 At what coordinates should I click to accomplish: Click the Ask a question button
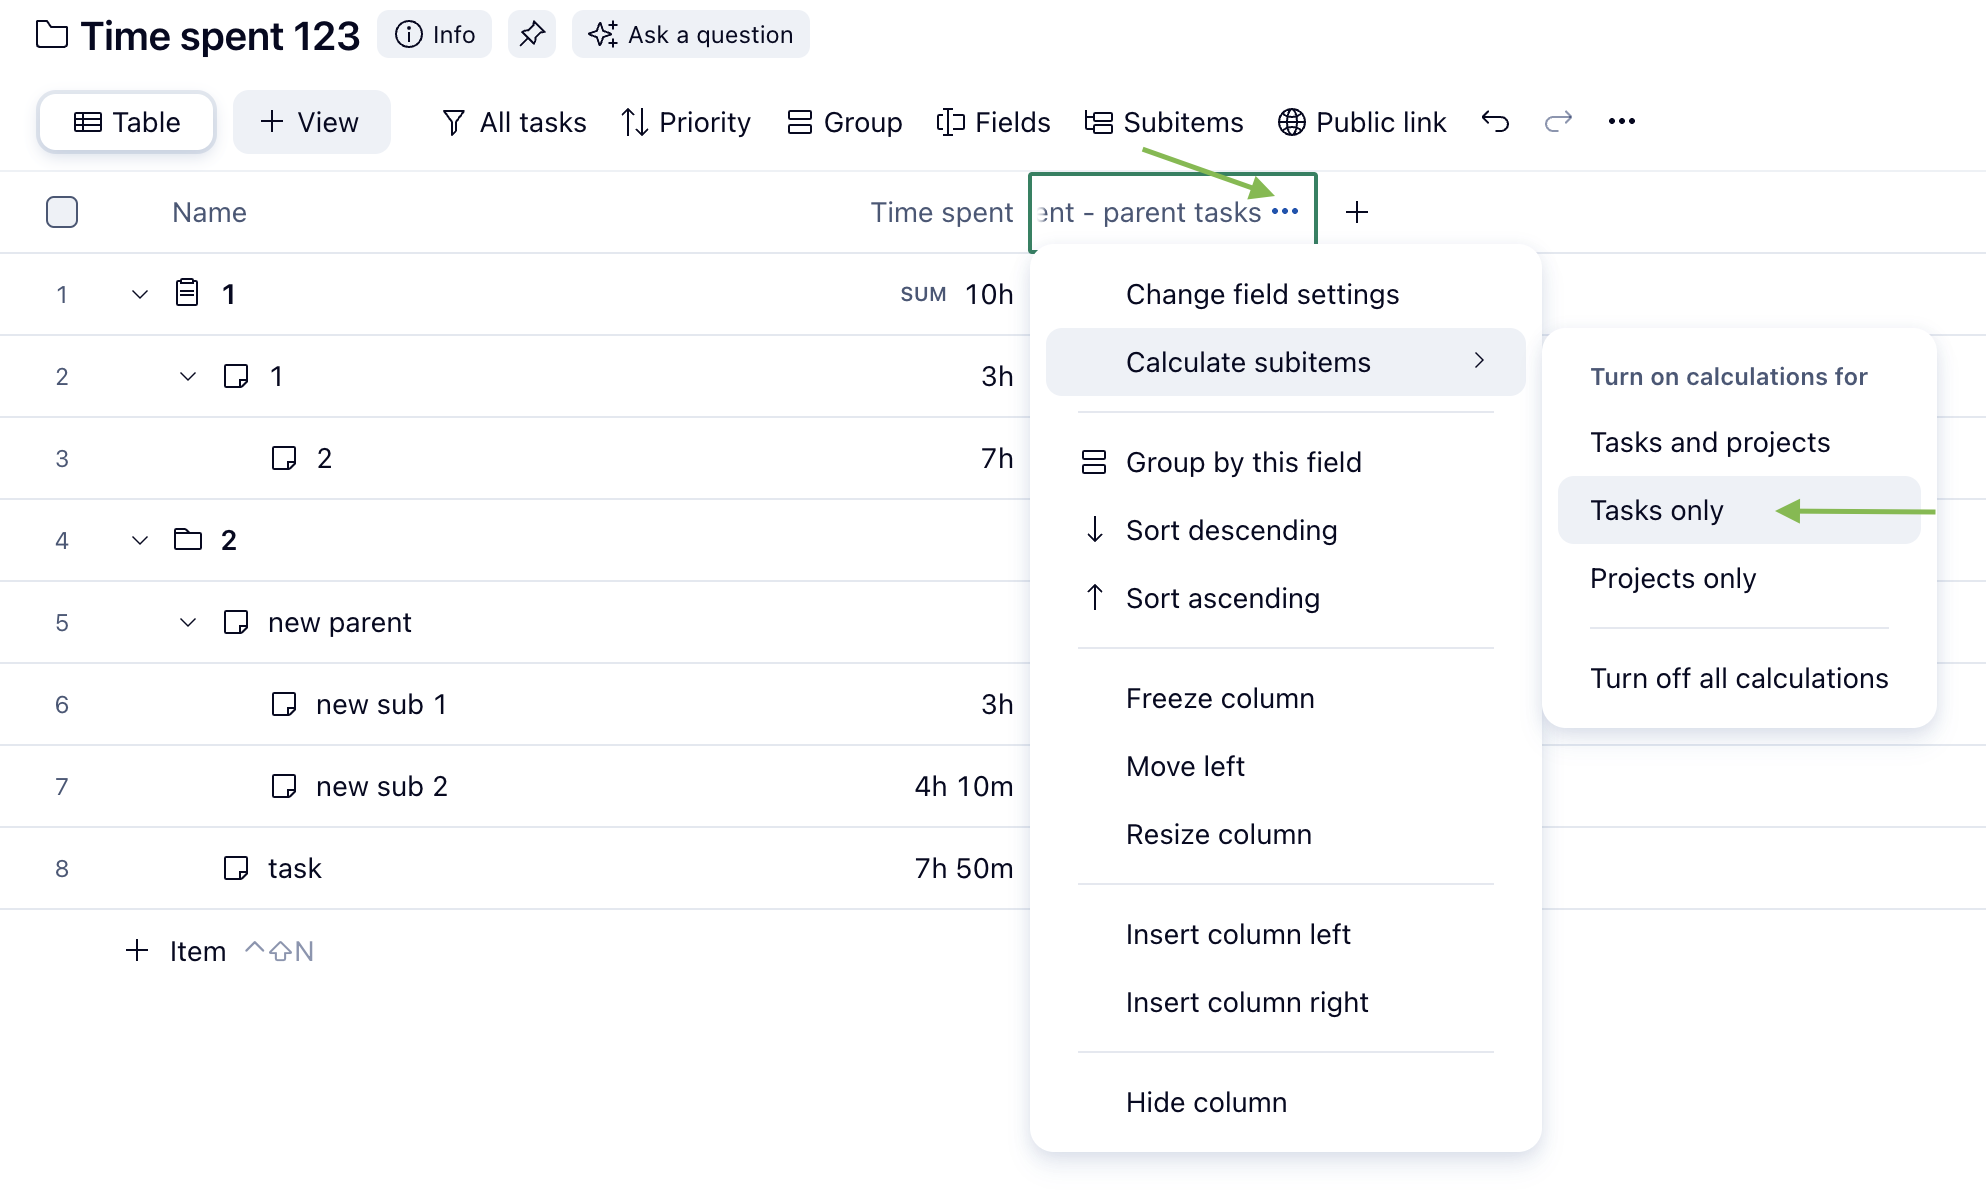coord(691,34)
